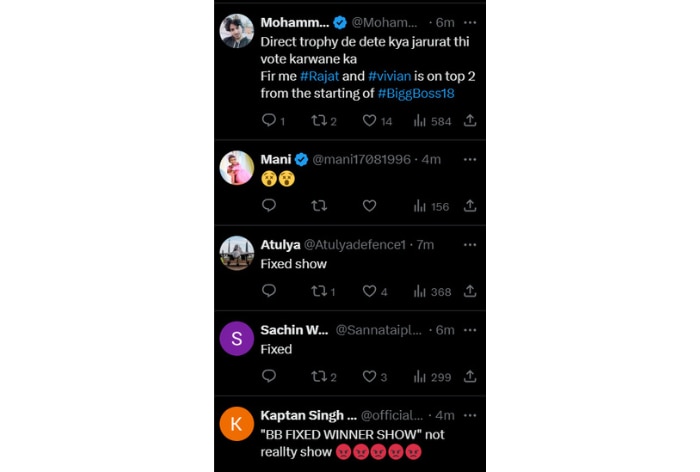The width and height of the screenshot is (700, 472).
Task: Open more options on Sachin's tweet
Action: click(470, 330)
